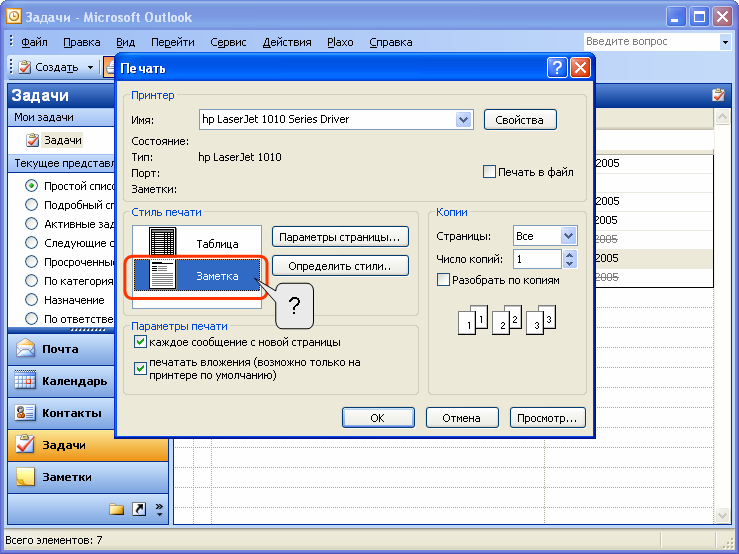Open Страницы dropdown showing Все
This screenshot has width=739, height=554.
(568, 236)
